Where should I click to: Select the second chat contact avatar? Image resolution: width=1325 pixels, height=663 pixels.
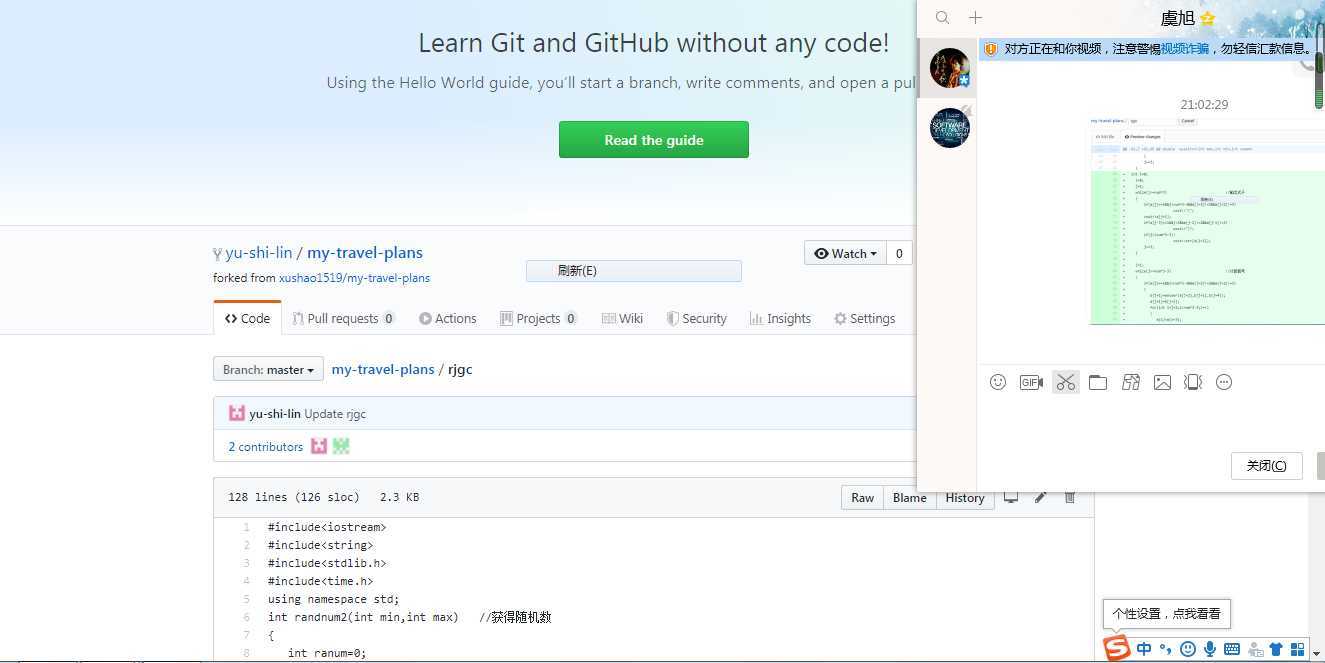[x=949, y=127]
